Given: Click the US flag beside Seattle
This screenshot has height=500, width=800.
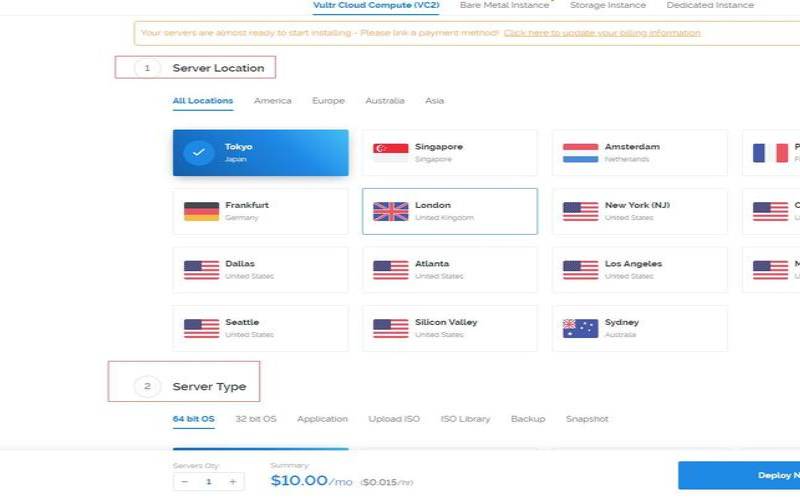Looking at the screenshot, I should pyautogui.click(x=202, y=329).
